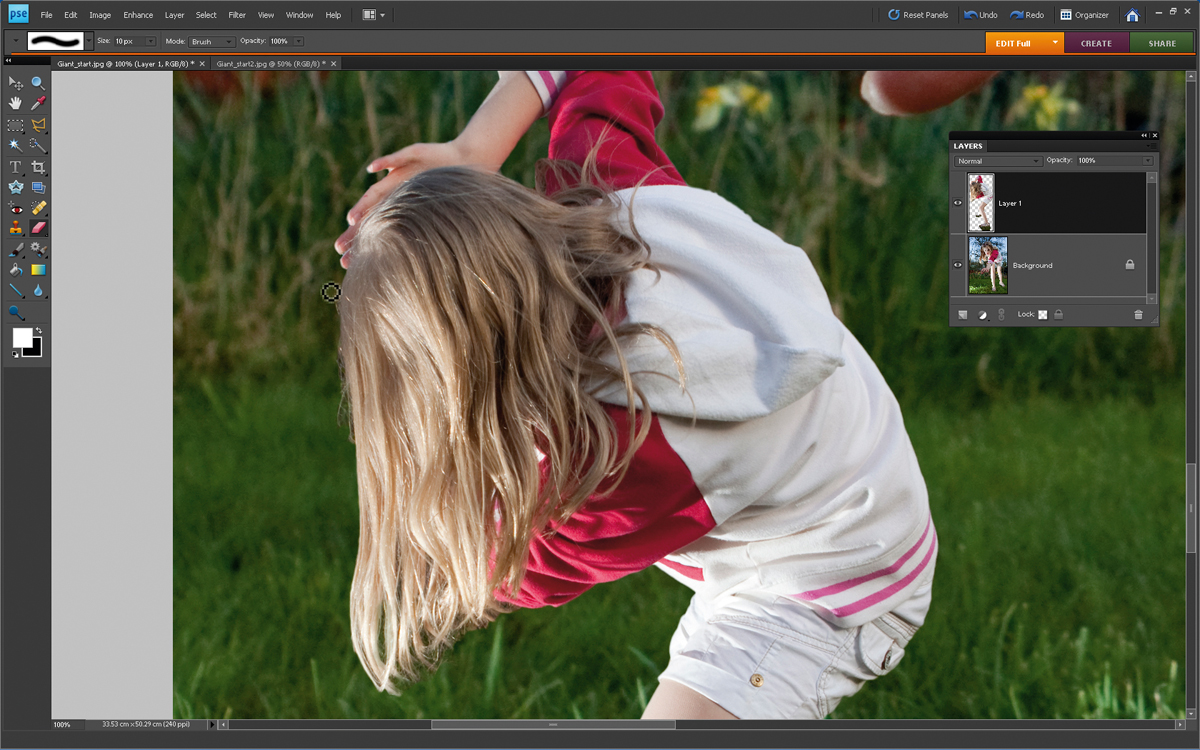Select the Horizontal Type tool
This screenshot has width=1200, height=750.
[x=16, y=166]
